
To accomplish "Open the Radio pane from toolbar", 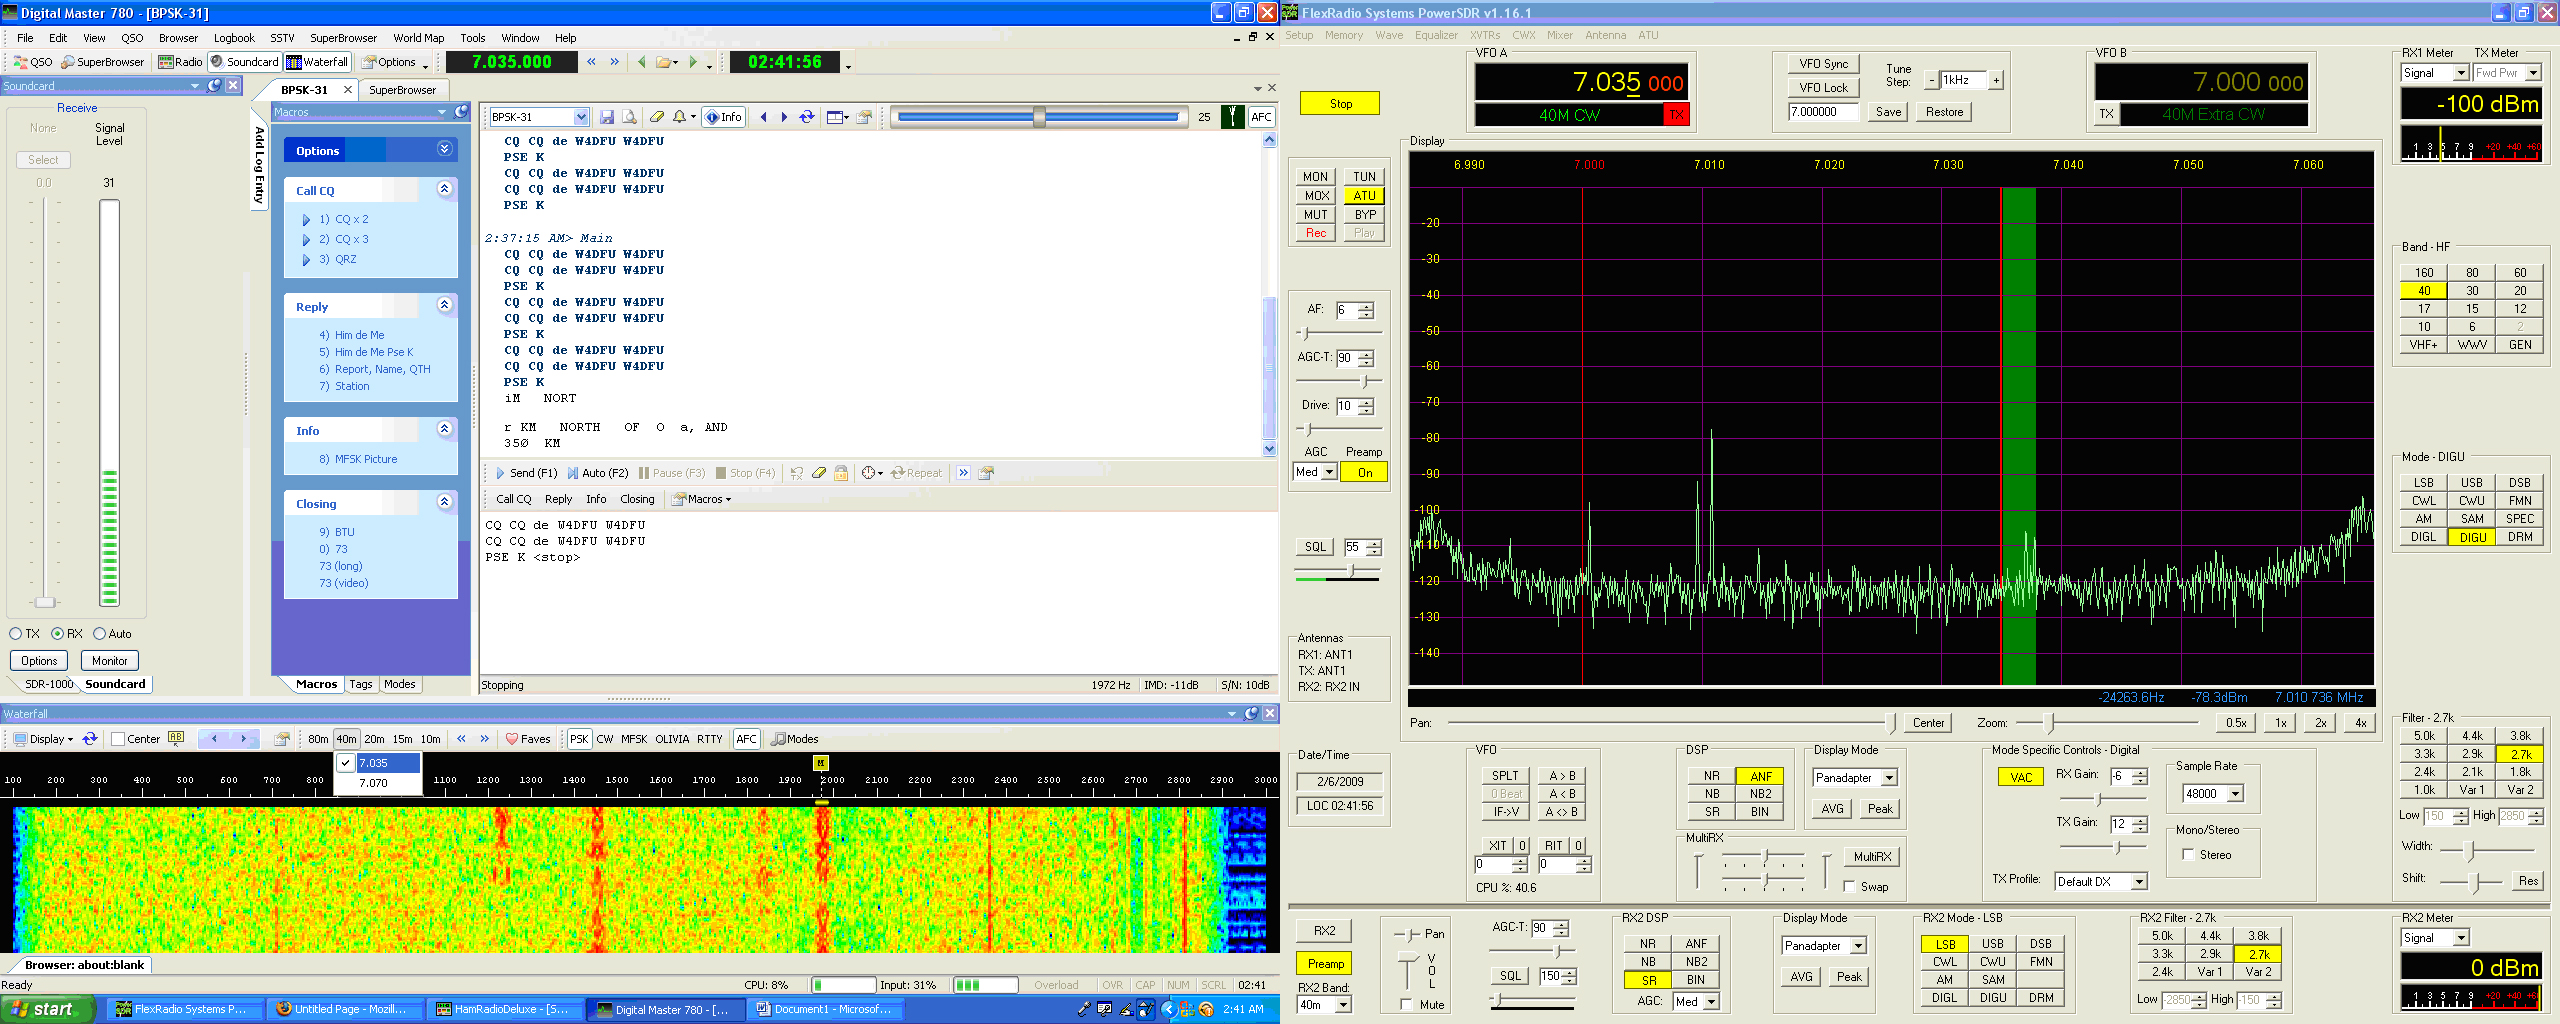I will [181, 62].
